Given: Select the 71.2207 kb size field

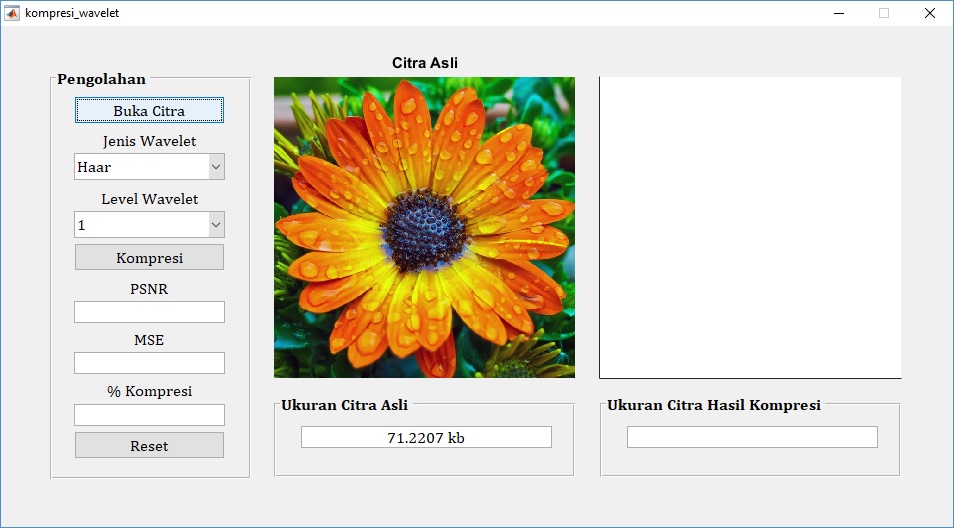Looking at the screenshot, I should (x=426, y=437).
